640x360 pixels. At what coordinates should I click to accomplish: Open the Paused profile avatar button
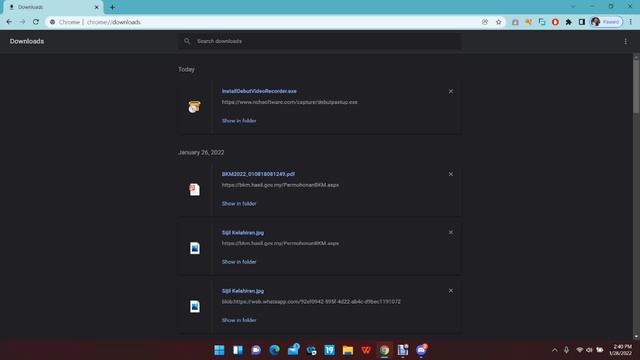click(606, 22)
